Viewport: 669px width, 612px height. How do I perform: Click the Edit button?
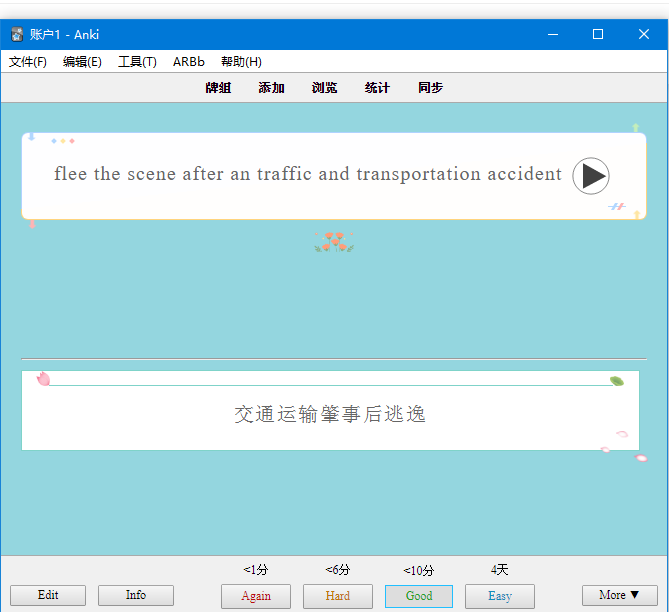click(x=48, y=595)
